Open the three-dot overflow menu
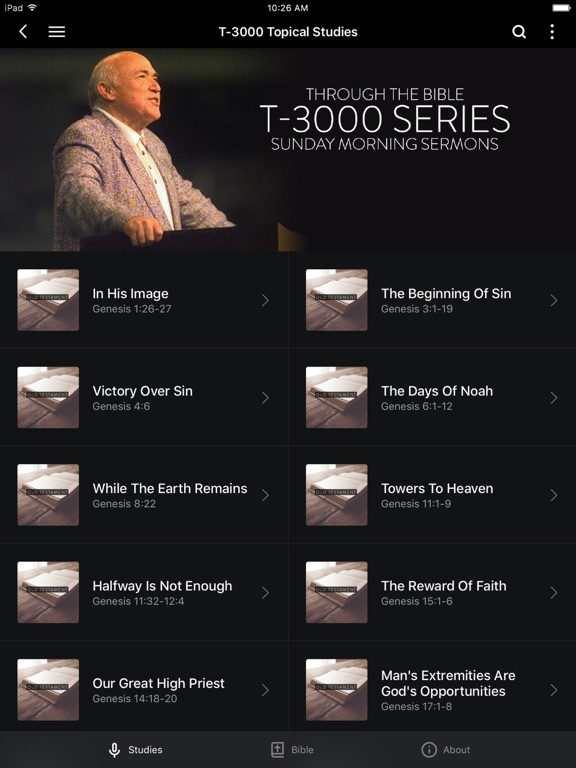Viewport: 576px width, 768px height. pos(552,32)
